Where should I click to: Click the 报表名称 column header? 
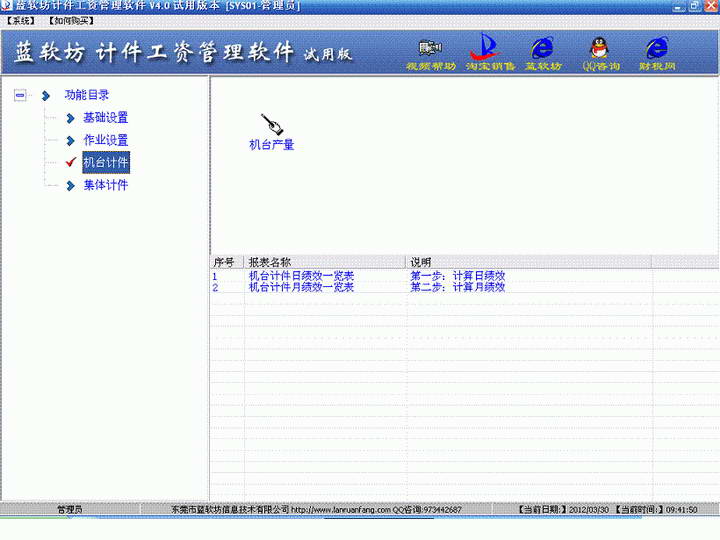(325, 262)
